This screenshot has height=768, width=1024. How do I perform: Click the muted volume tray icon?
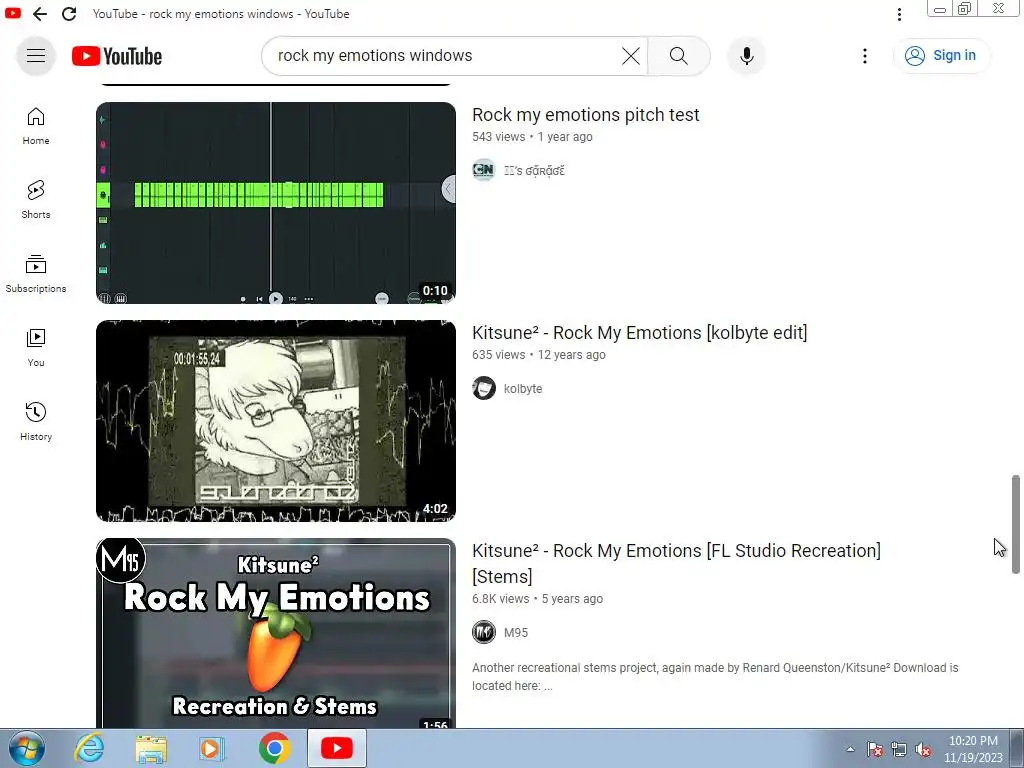click(923, 750)
